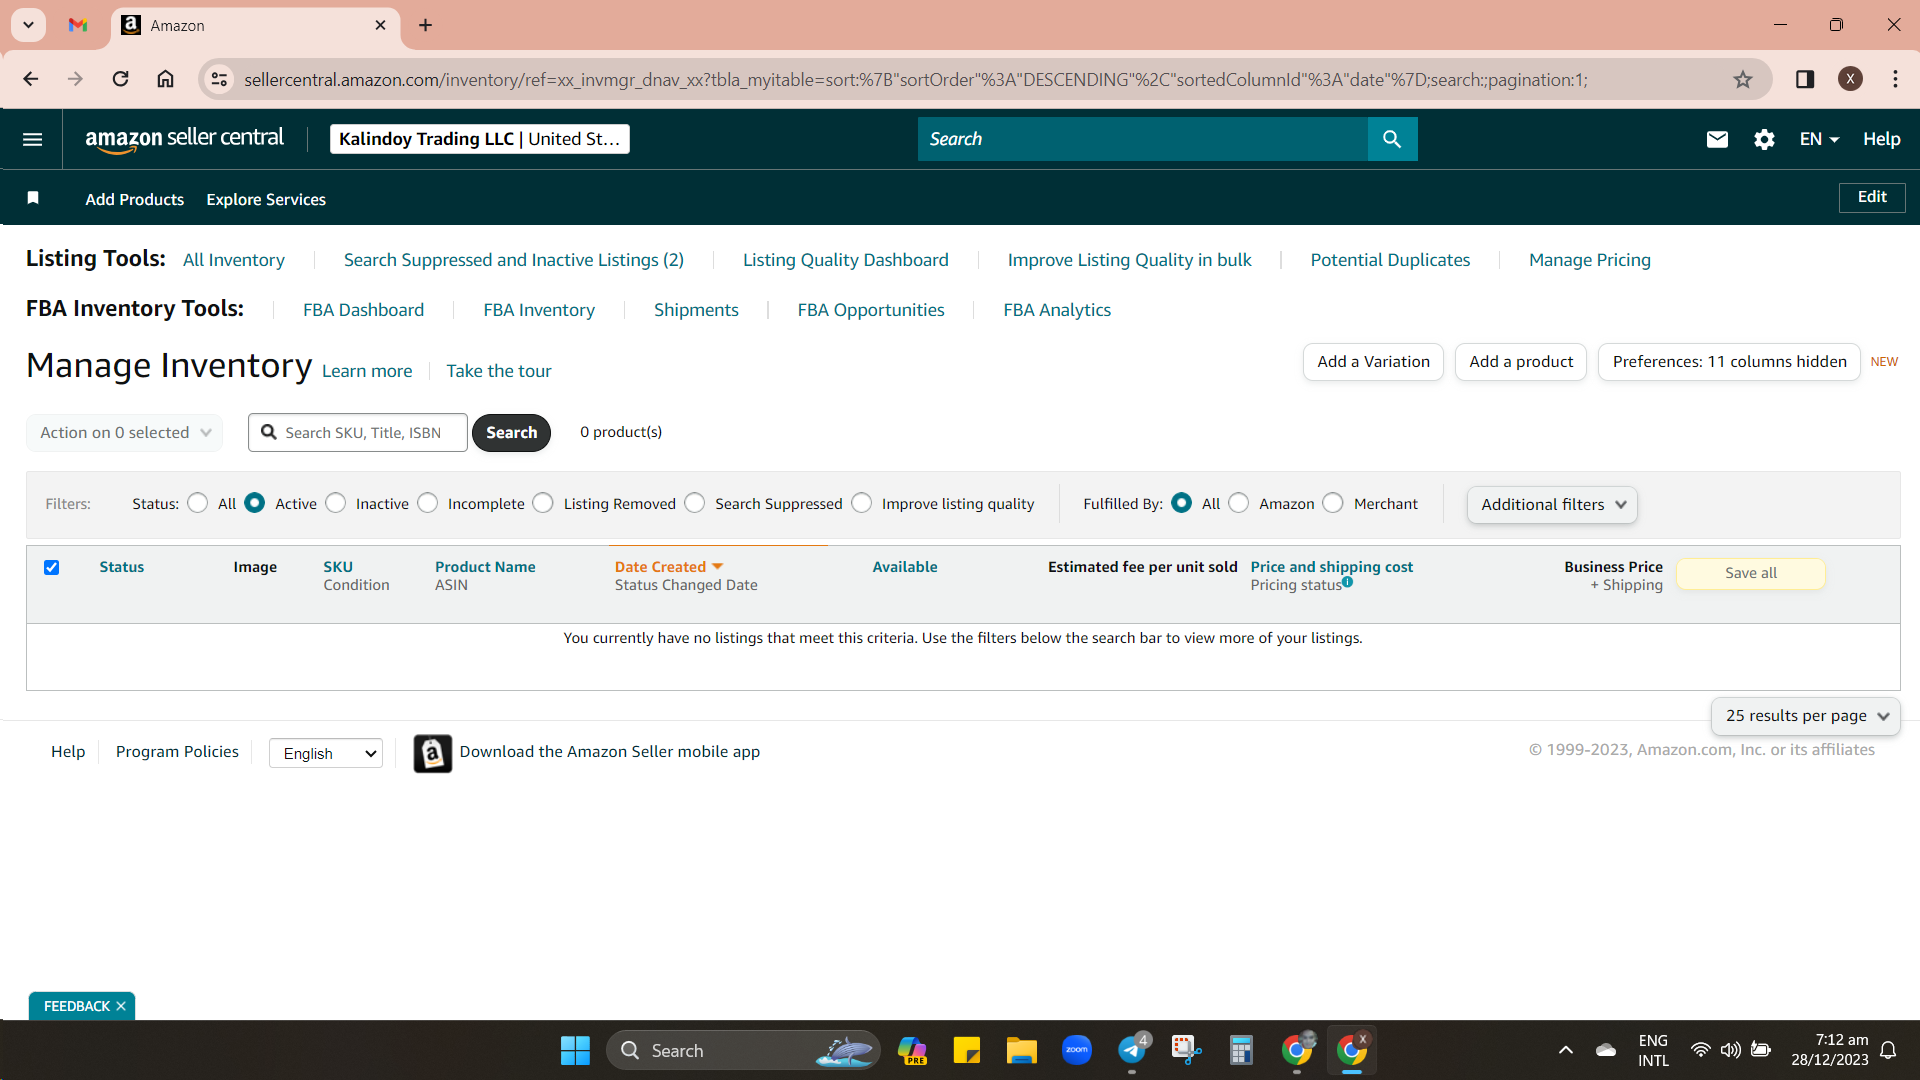Screen dimensions: 1920x1080
Task: Select Fulfilled By Amazon radio button
Action: click(1239, 503)
